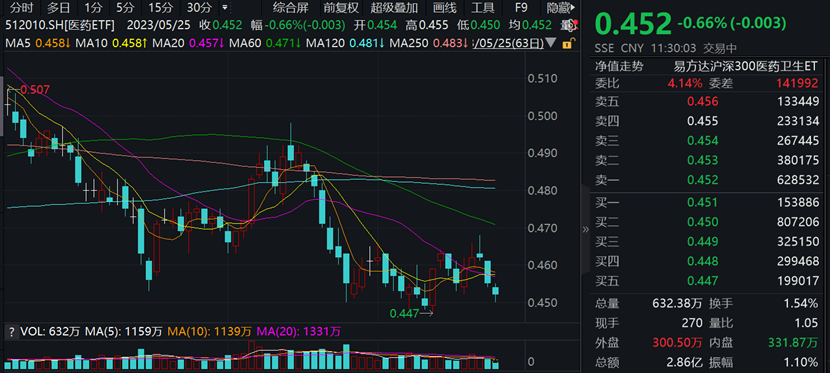Click the 振幅 1.10% value
The image size is (830, 373).
[801, 362]
